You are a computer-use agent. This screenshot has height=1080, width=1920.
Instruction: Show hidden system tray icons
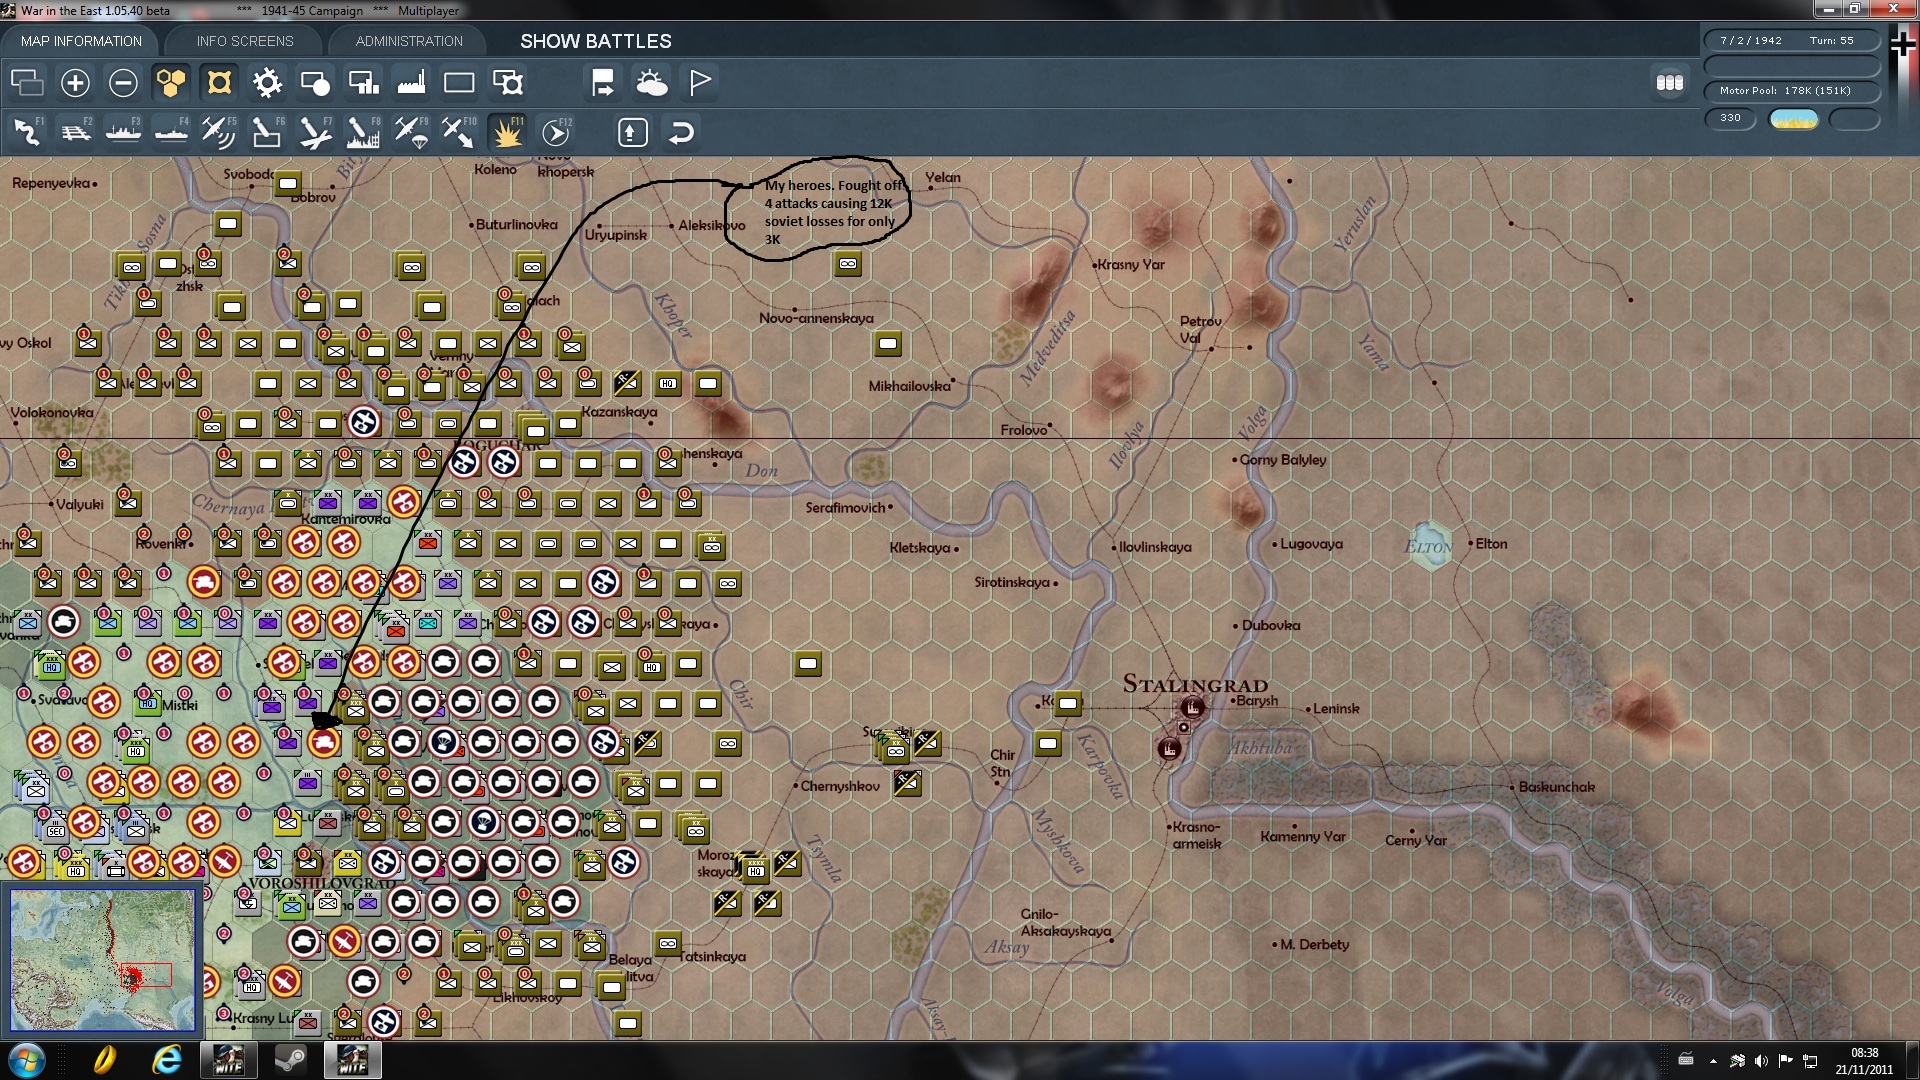(x=1713, y=1061)
